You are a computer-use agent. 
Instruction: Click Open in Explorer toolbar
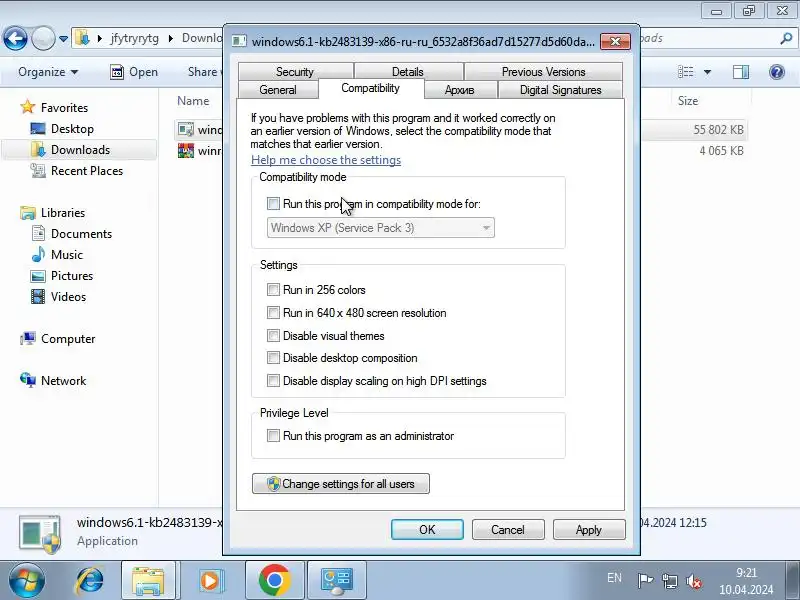coord(134,72)
